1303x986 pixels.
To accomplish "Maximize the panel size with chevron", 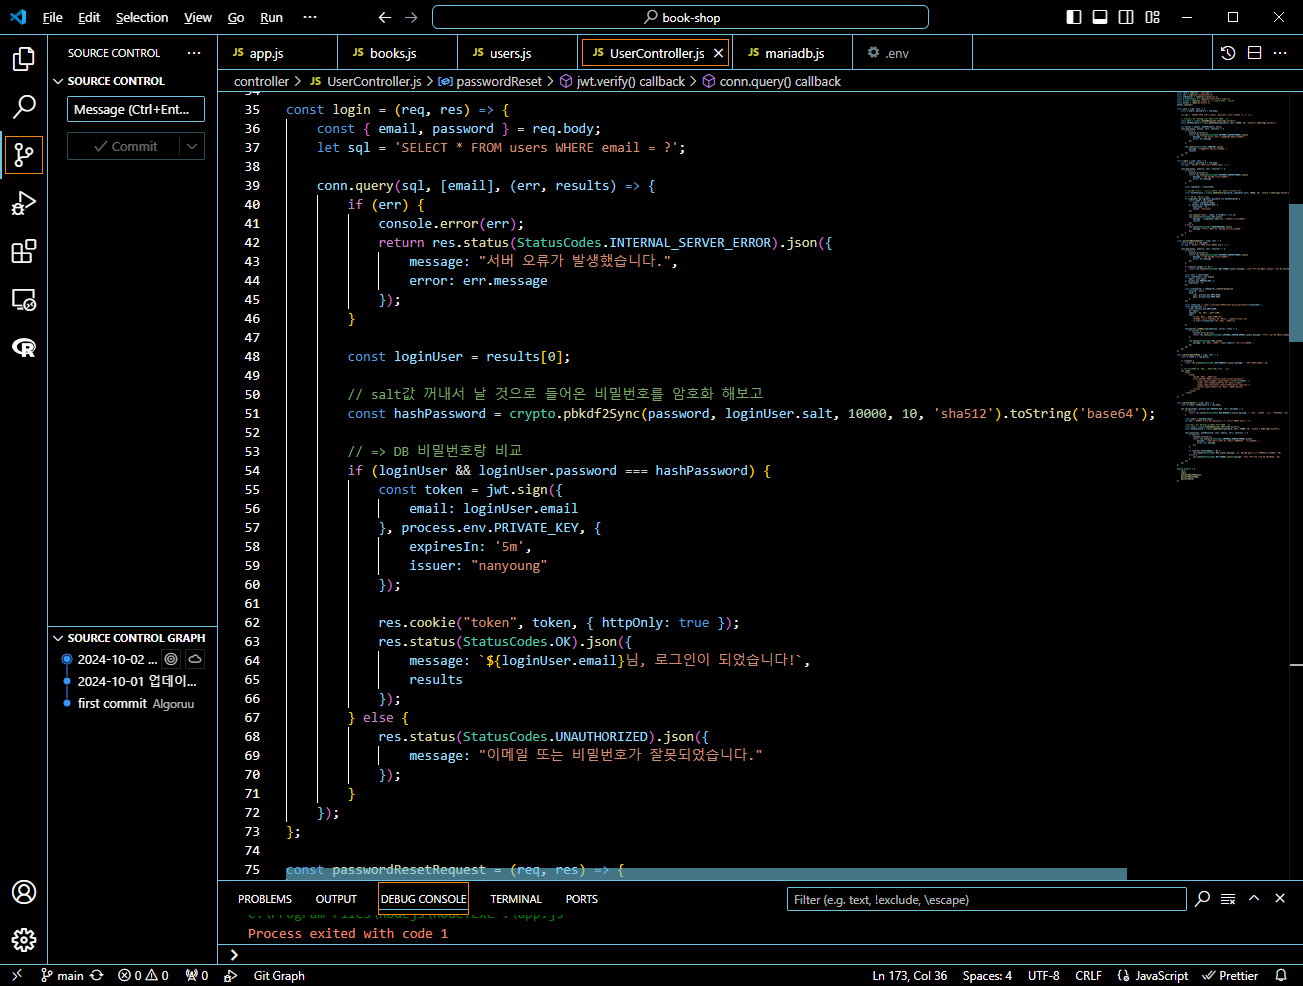I will [1254, 899].
